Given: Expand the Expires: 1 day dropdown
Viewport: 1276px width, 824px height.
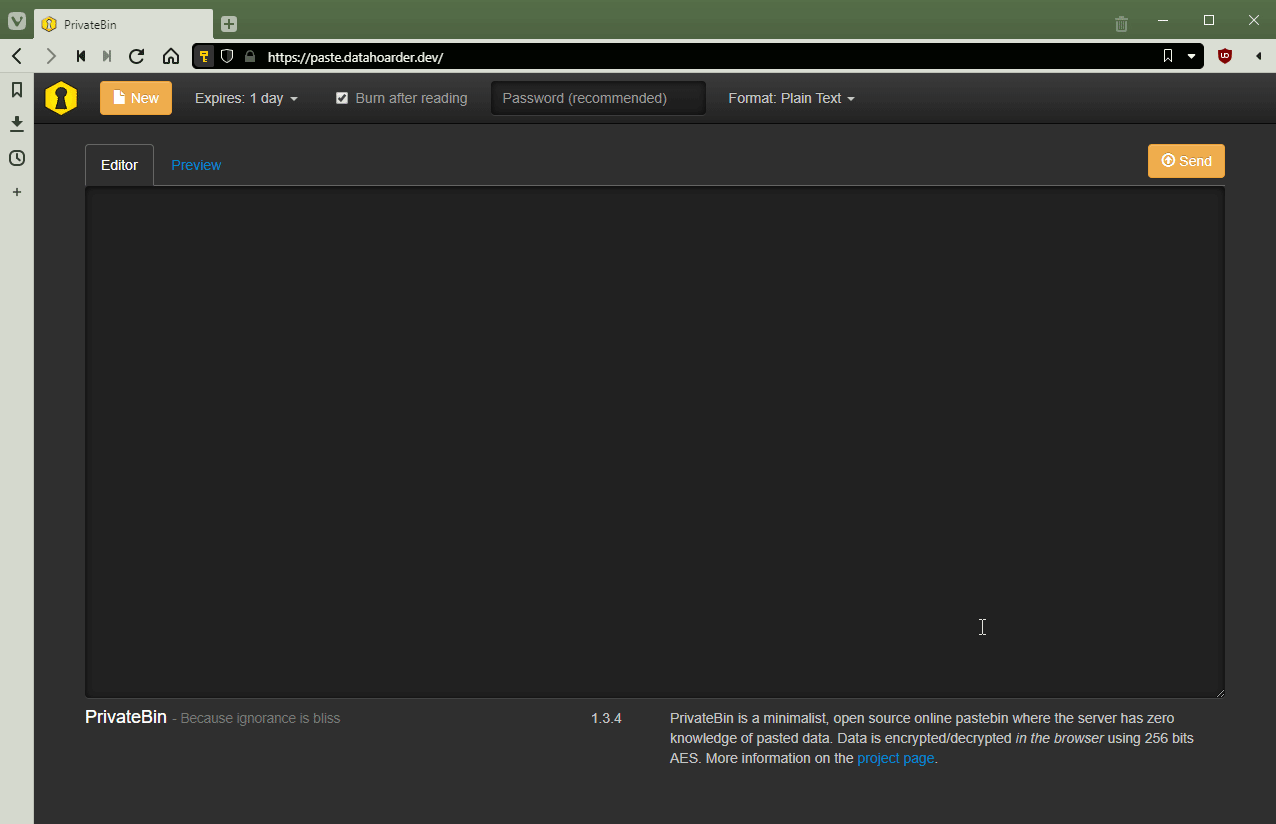Looking at the screenshot, I should [246, 98].
